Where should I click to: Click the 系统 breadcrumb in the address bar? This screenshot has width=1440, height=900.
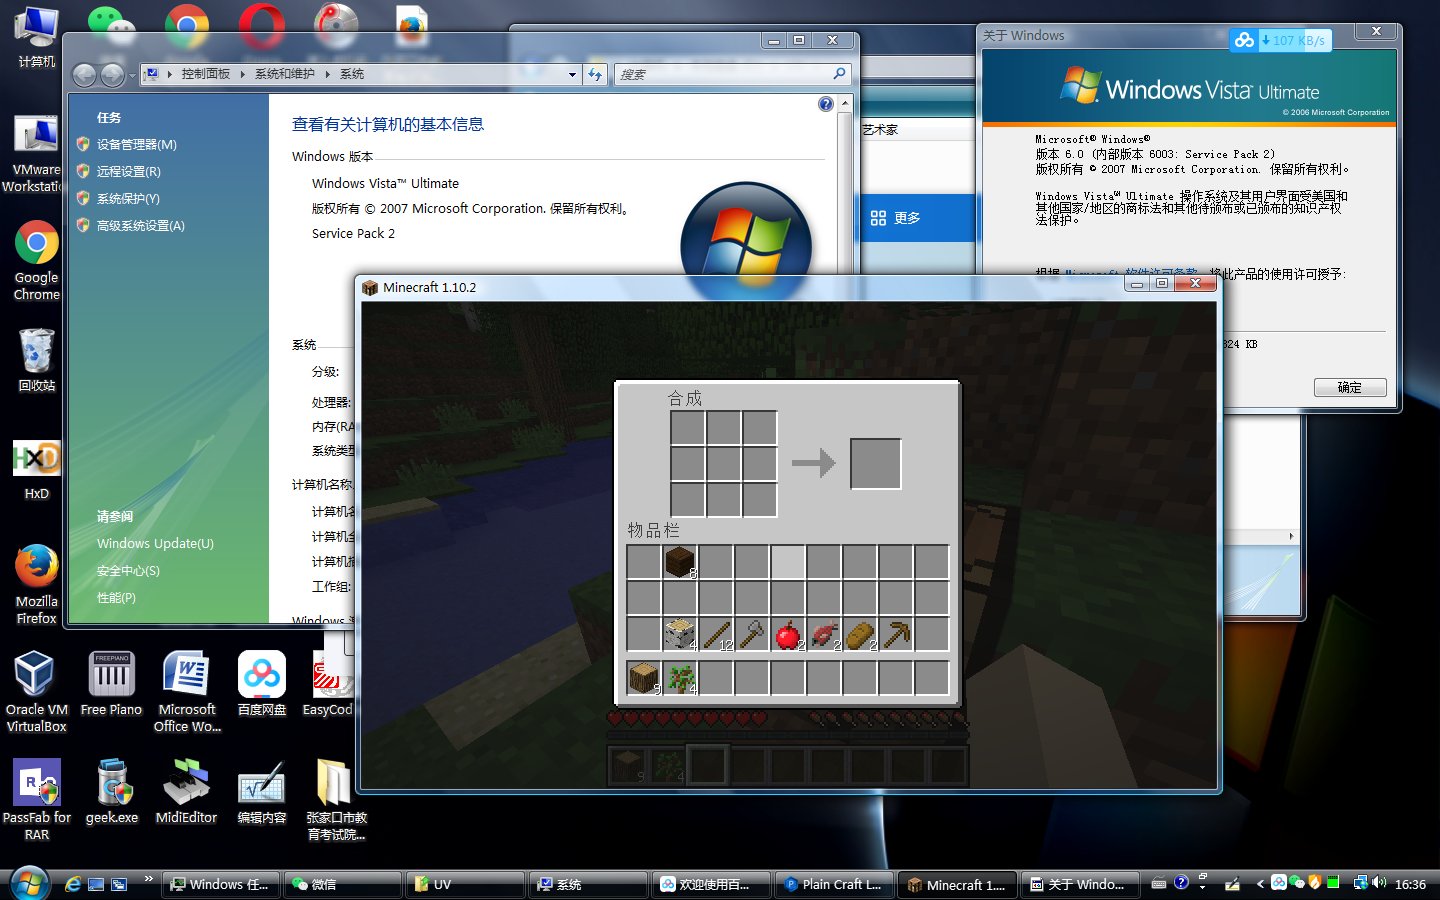point(352,74)
